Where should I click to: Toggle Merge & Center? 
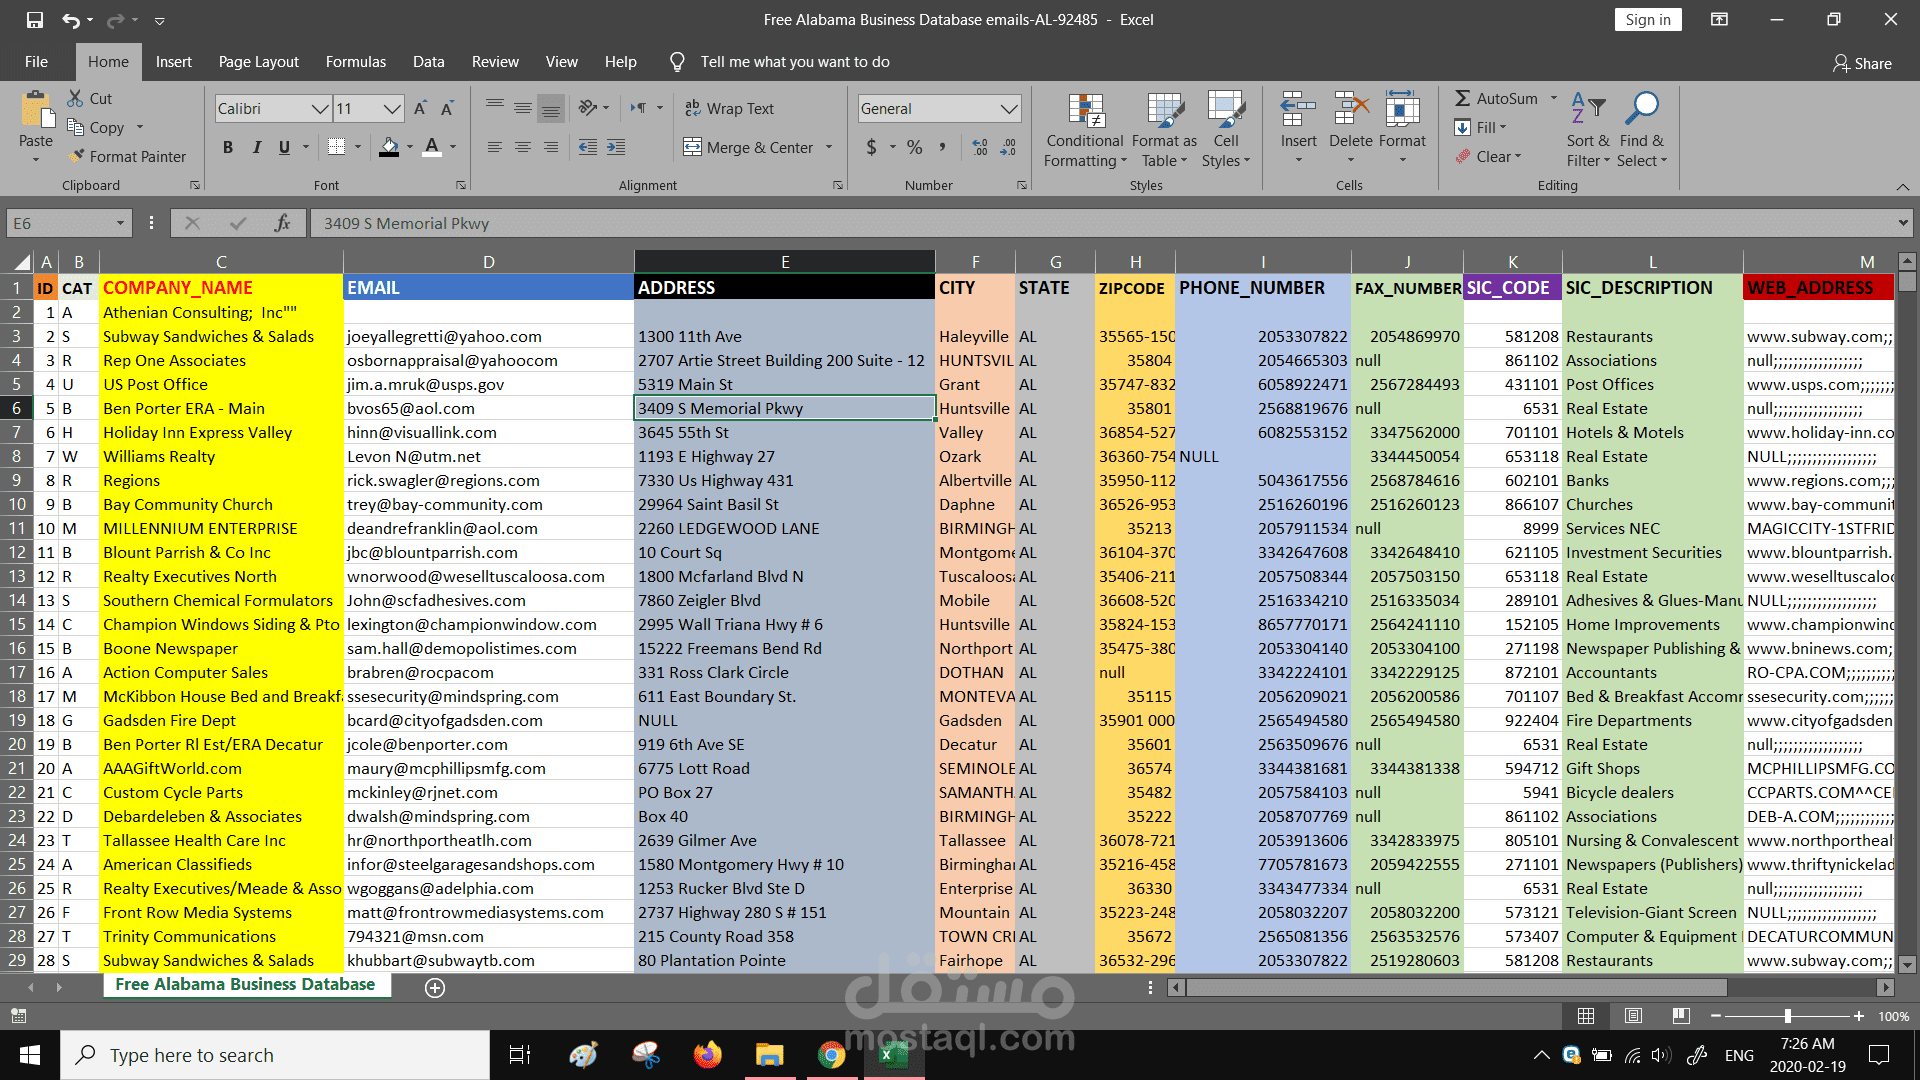coord(749,147)
